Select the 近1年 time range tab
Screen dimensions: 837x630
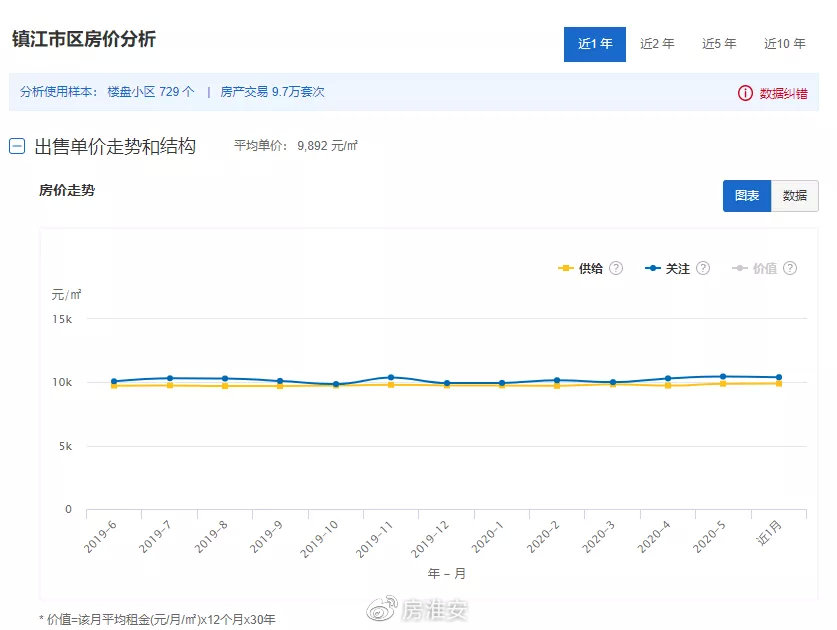[x=595, y=44]
